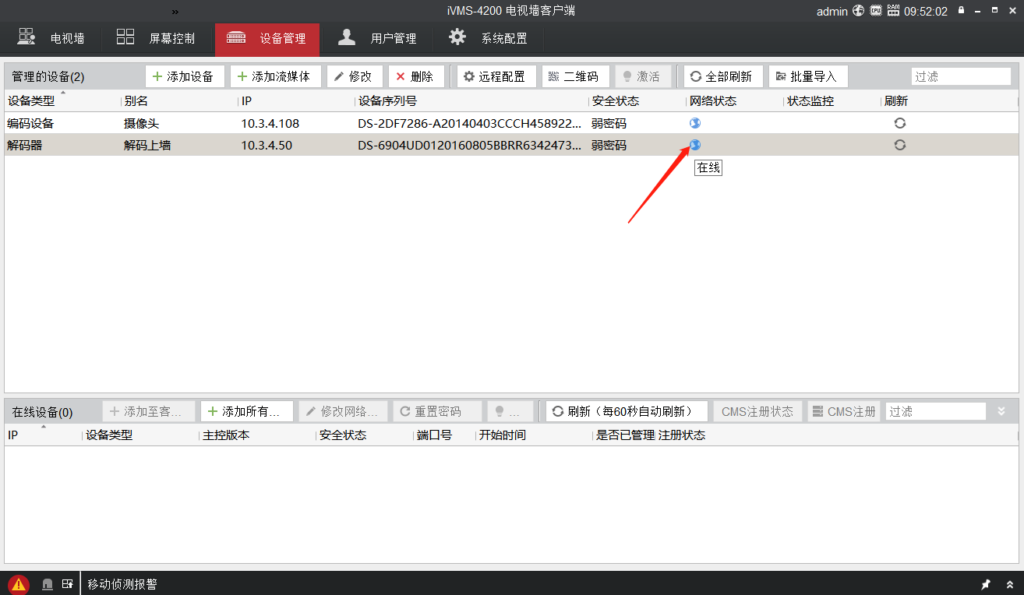Click the 全部刷新 button

pos(724,77)
